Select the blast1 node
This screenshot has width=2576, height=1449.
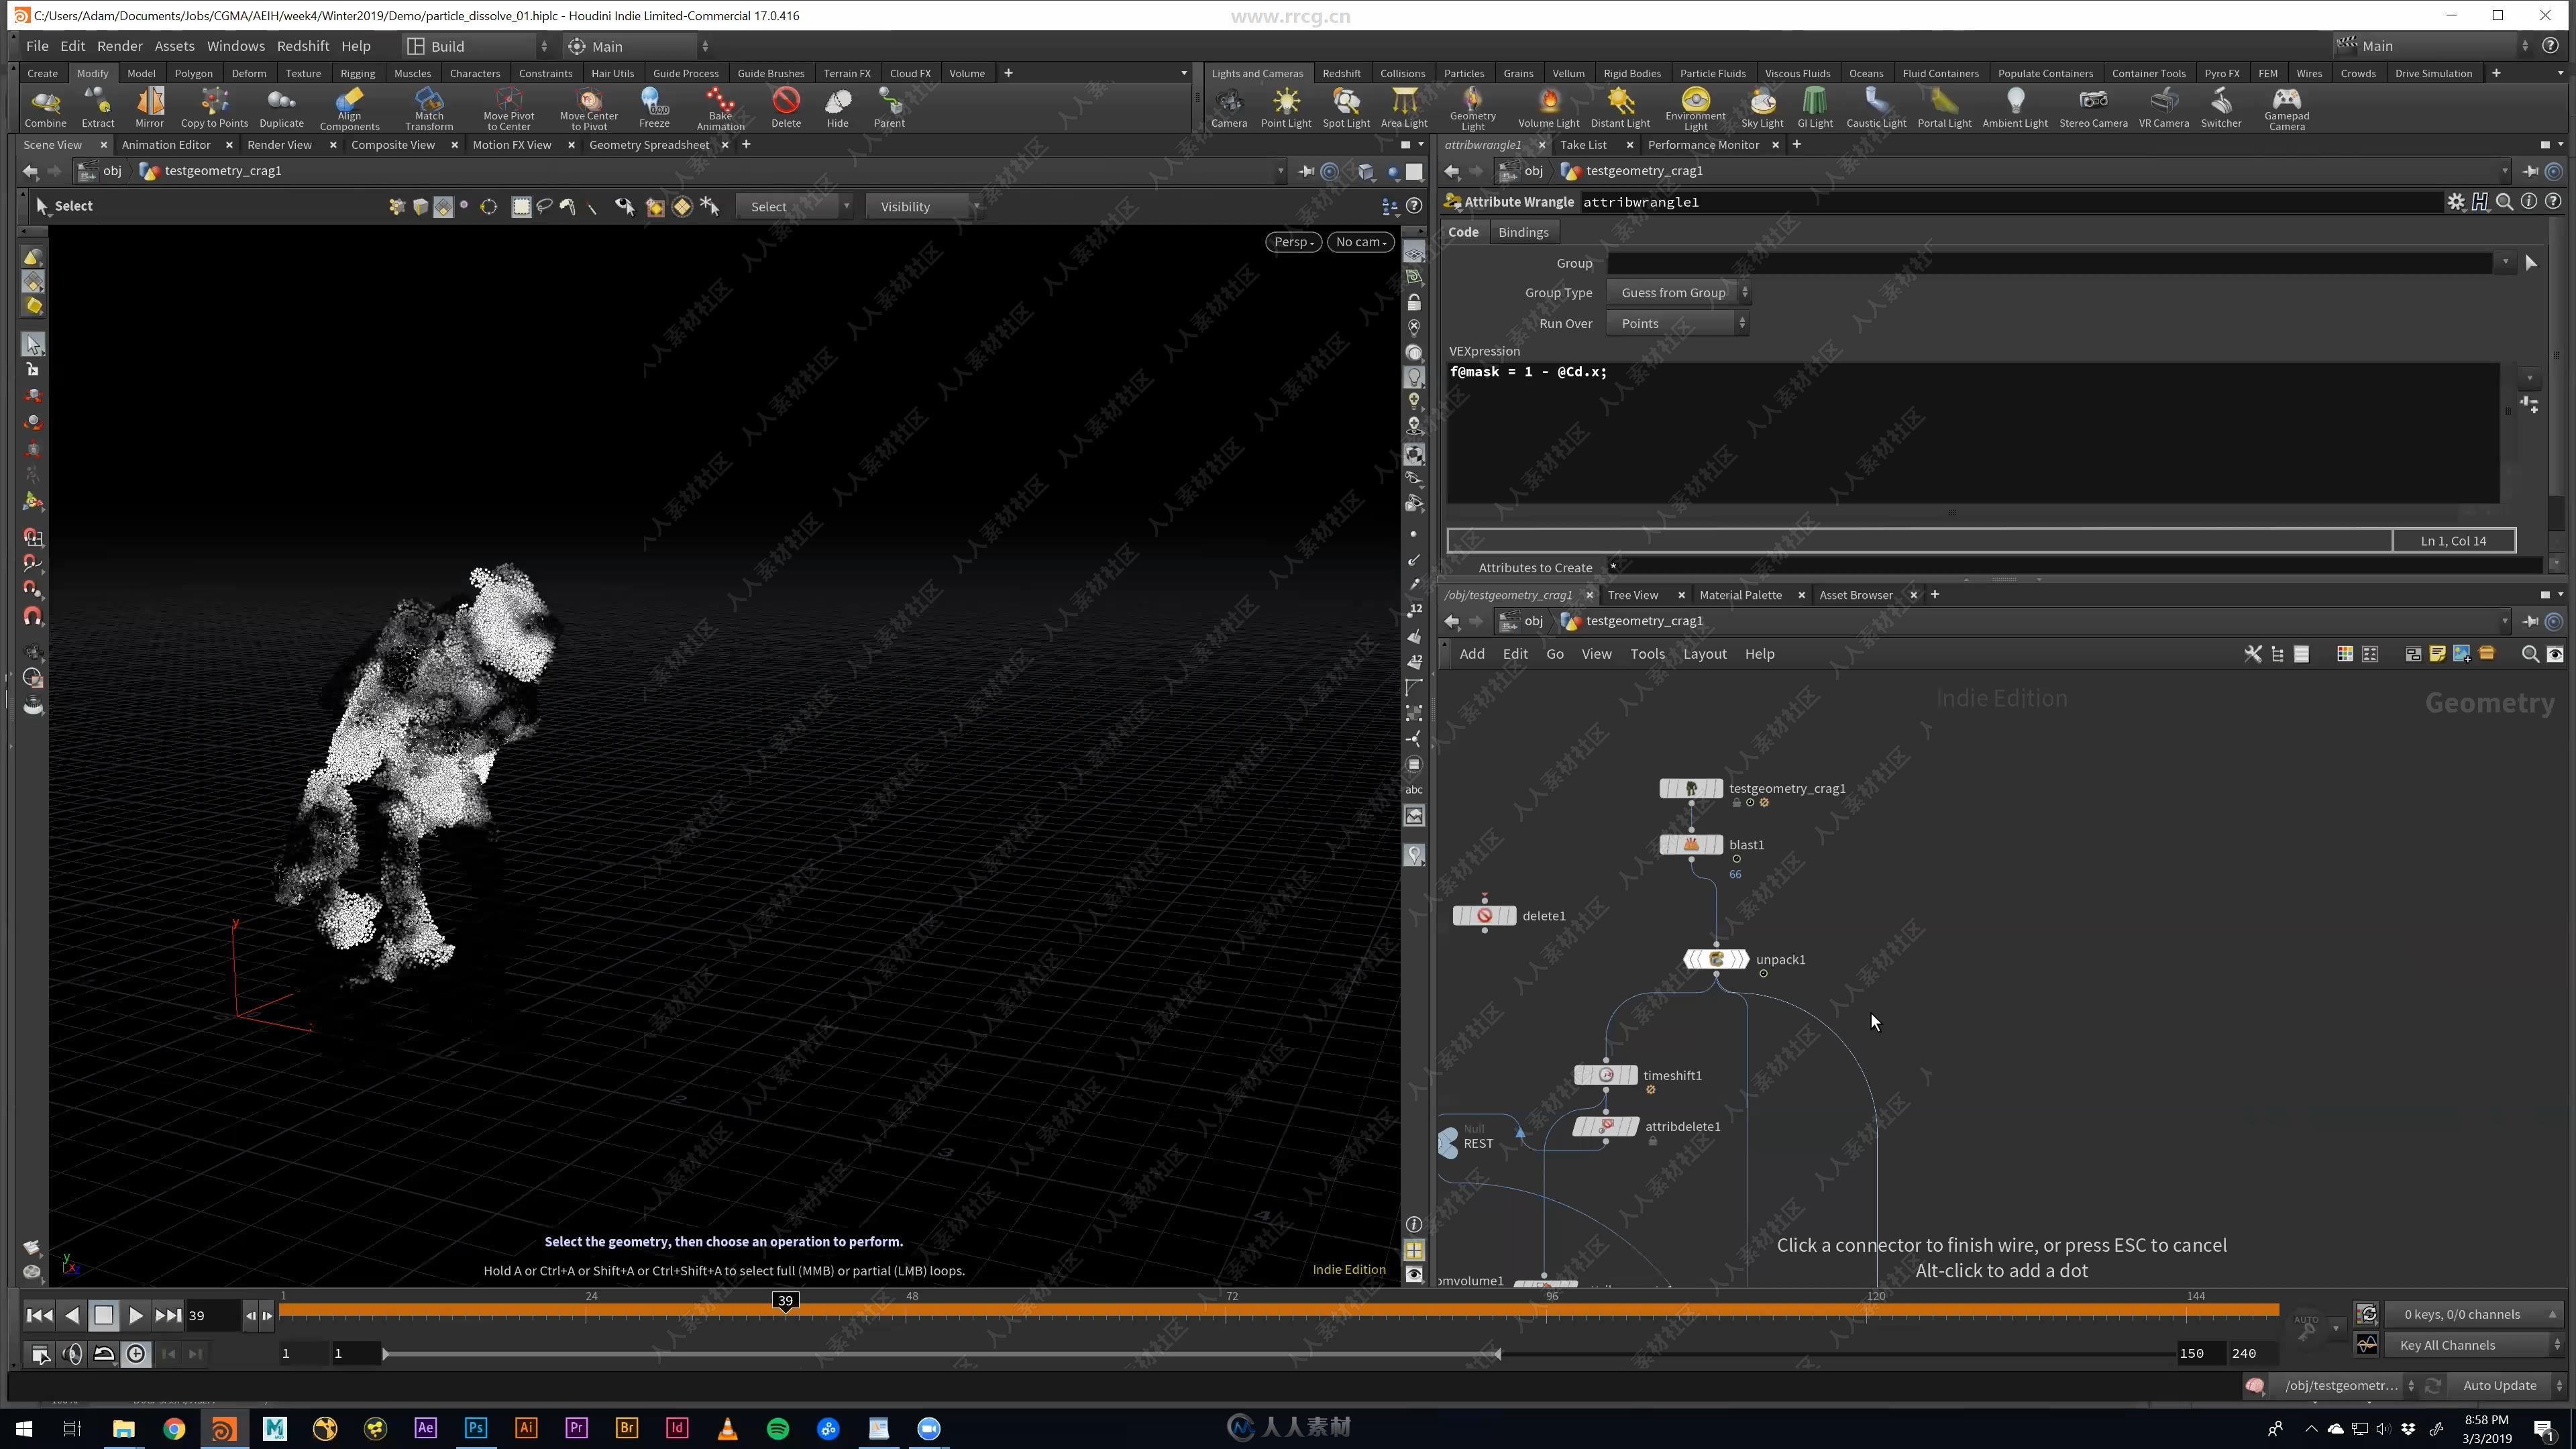click(1691, 845)
